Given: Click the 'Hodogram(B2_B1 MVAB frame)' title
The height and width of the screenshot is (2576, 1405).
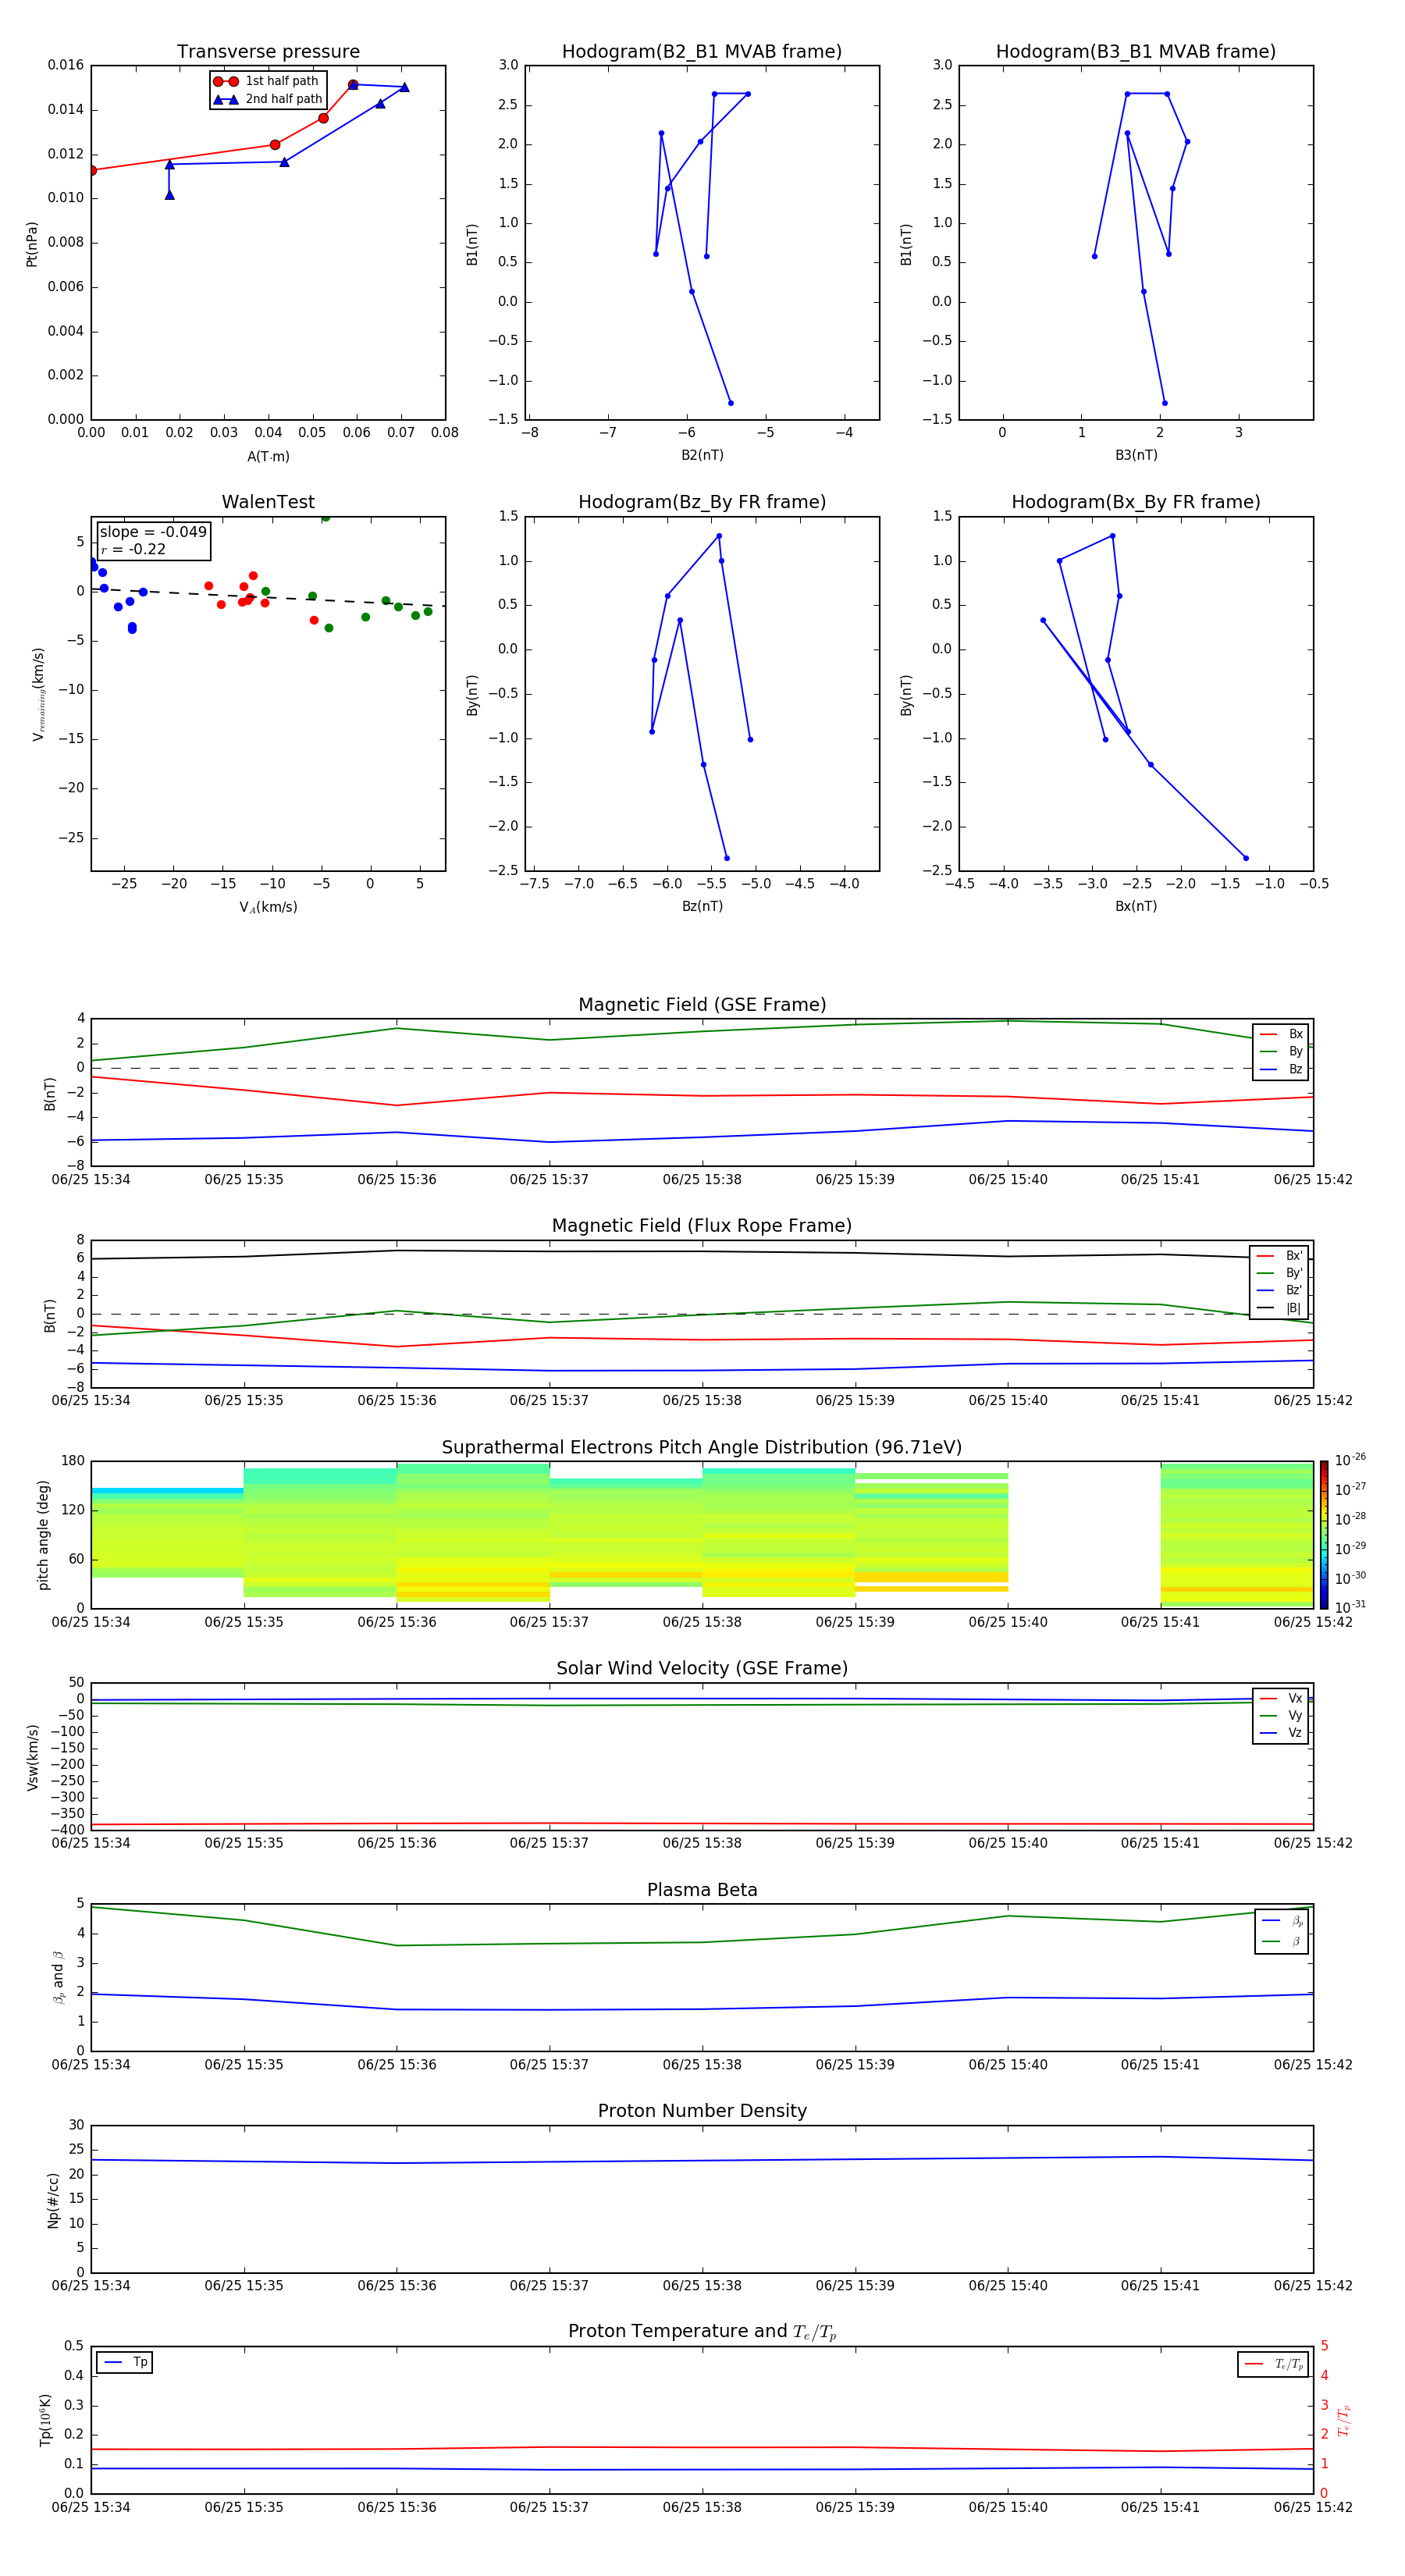Looking at the screenshot, I should point(702,52).
